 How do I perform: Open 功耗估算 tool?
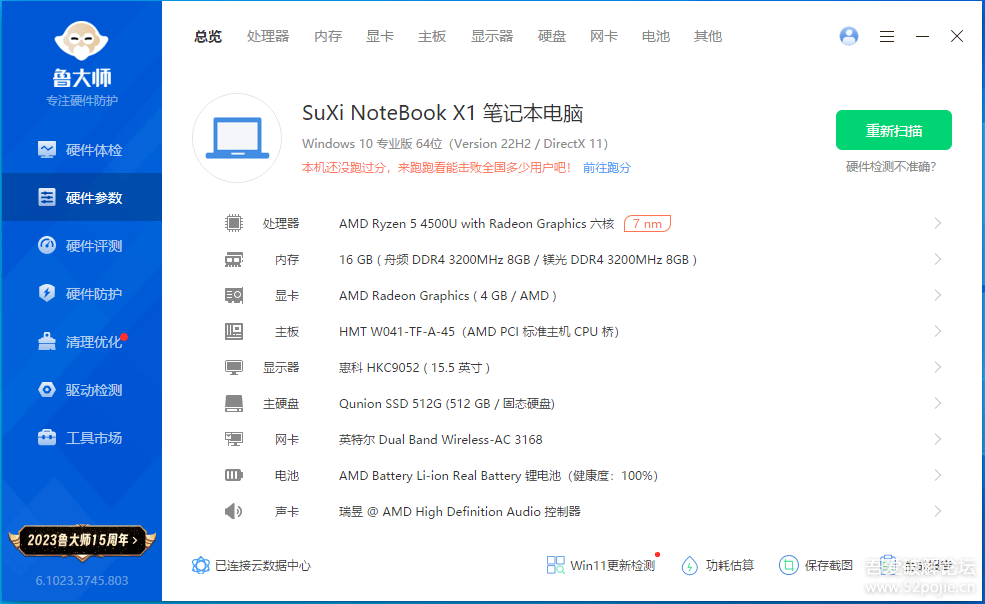pyautogui.click(x=718, y=565)
